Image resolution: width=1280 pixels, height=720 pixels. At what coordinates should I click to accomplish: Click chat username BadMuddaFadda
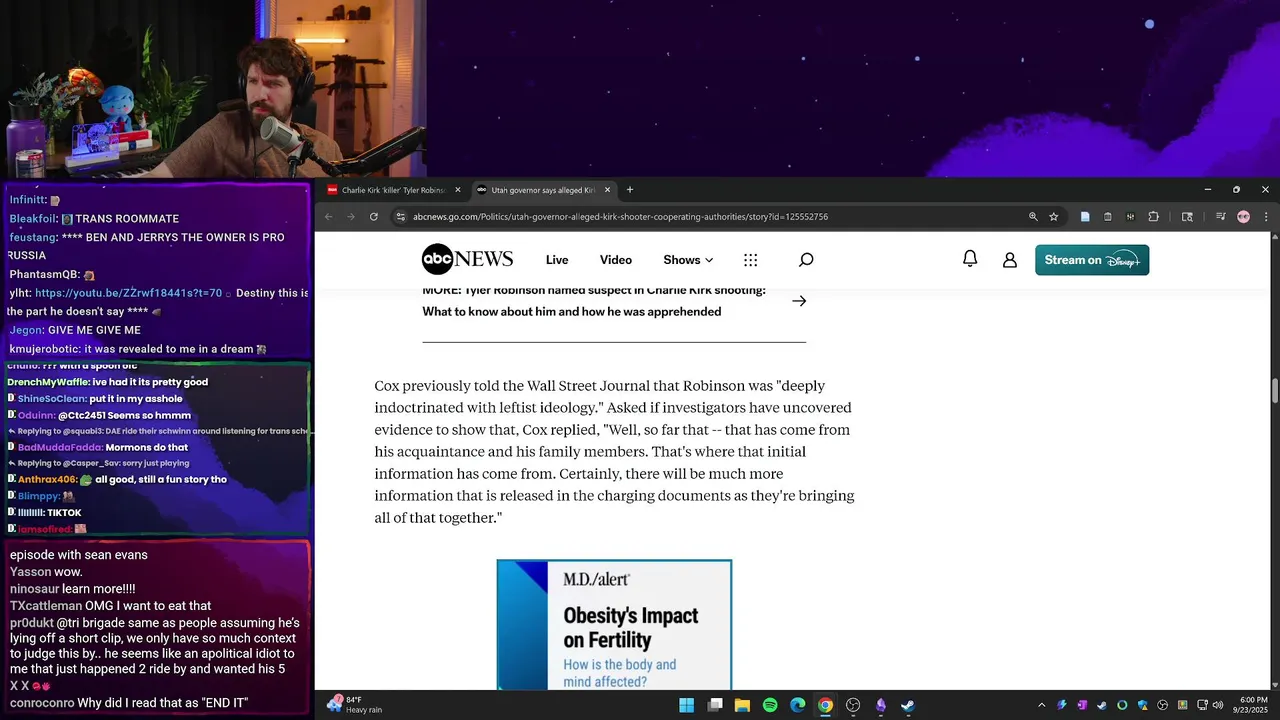(x=62, y=447)
